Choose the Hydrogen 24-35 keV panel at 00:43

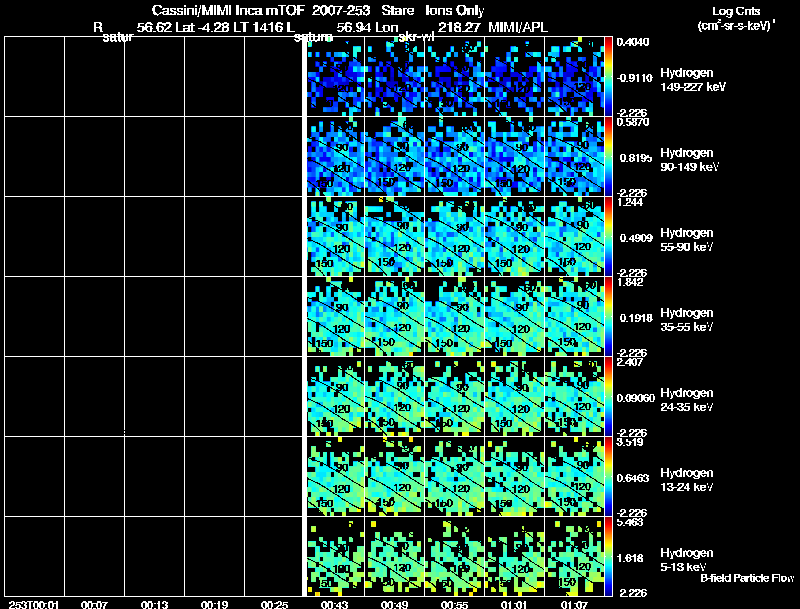pyautogui.click(x=335, y=397)
